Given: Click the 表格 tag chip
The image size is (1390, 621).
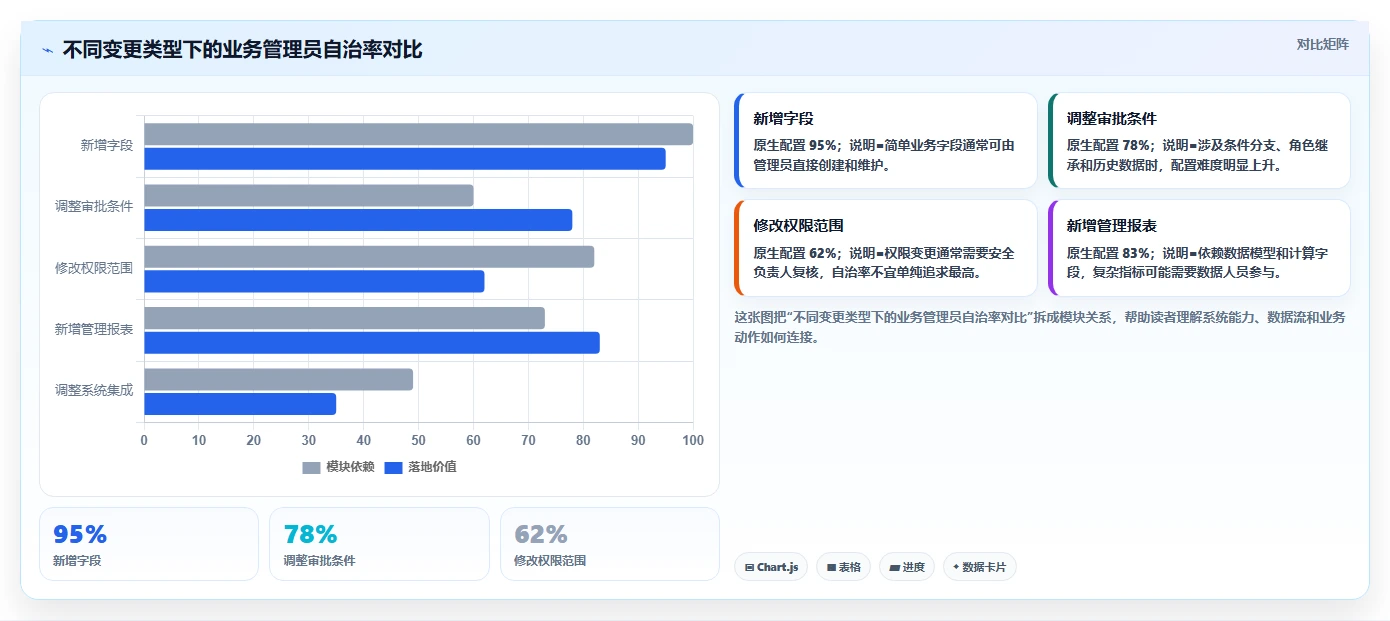Looking at the screenshot, I should (x=844, y=567).
